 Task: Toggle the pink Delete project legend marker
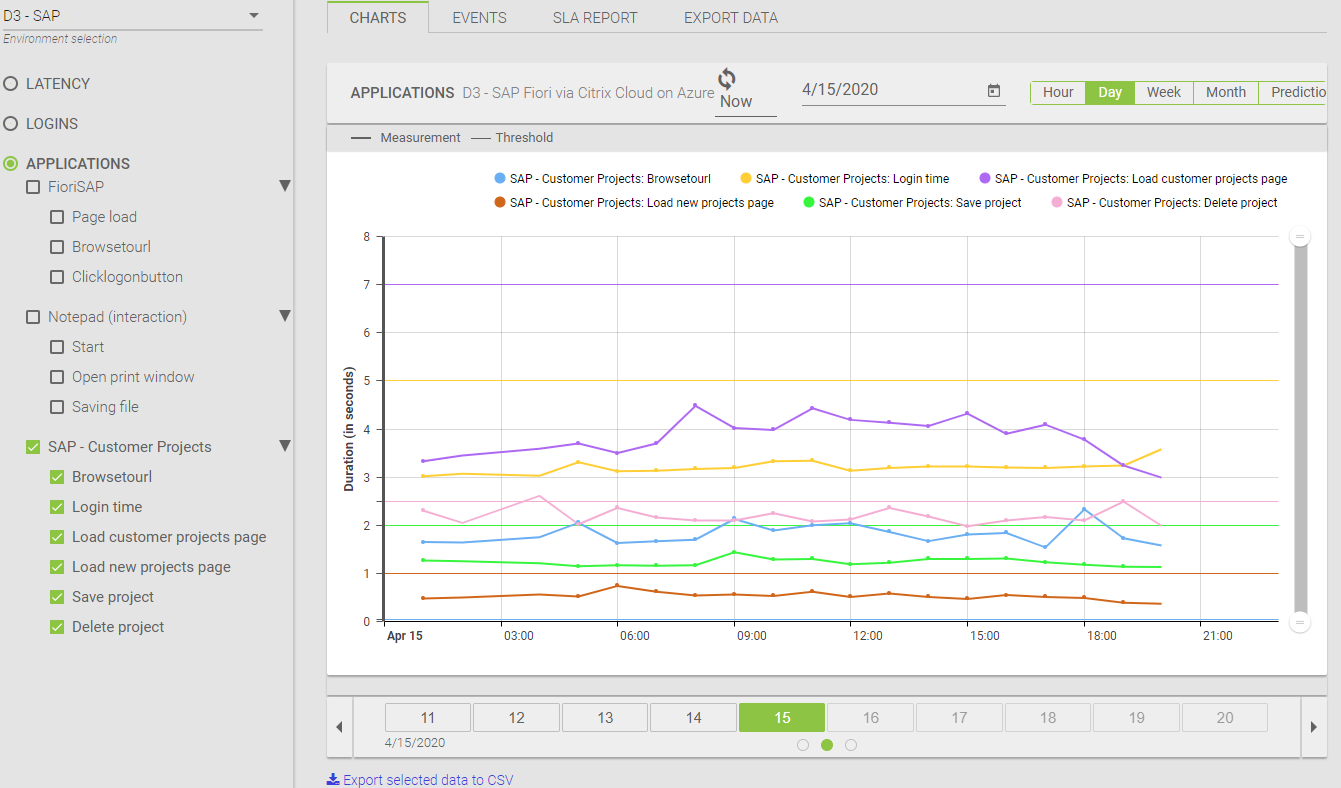1057,202
